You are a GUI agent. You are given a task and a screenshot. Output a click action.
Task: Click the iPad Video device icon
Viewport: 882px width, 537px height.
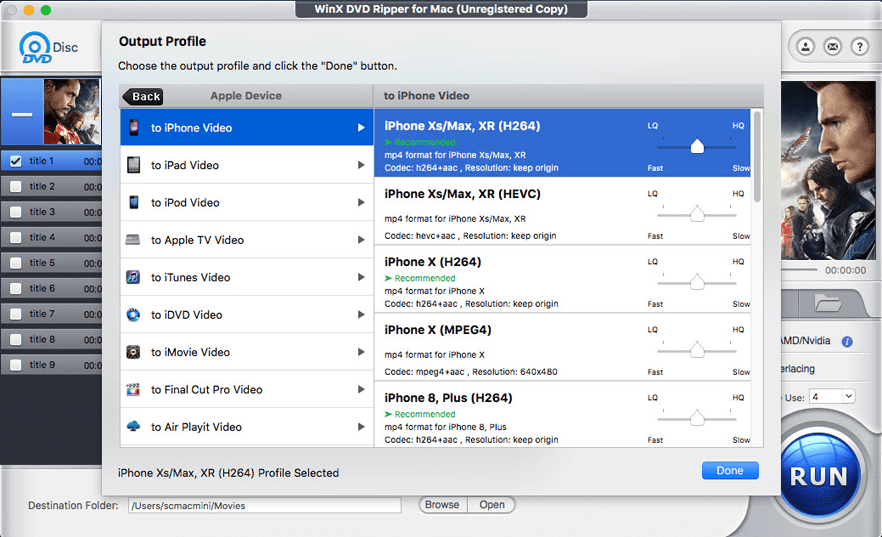point(133,165)
